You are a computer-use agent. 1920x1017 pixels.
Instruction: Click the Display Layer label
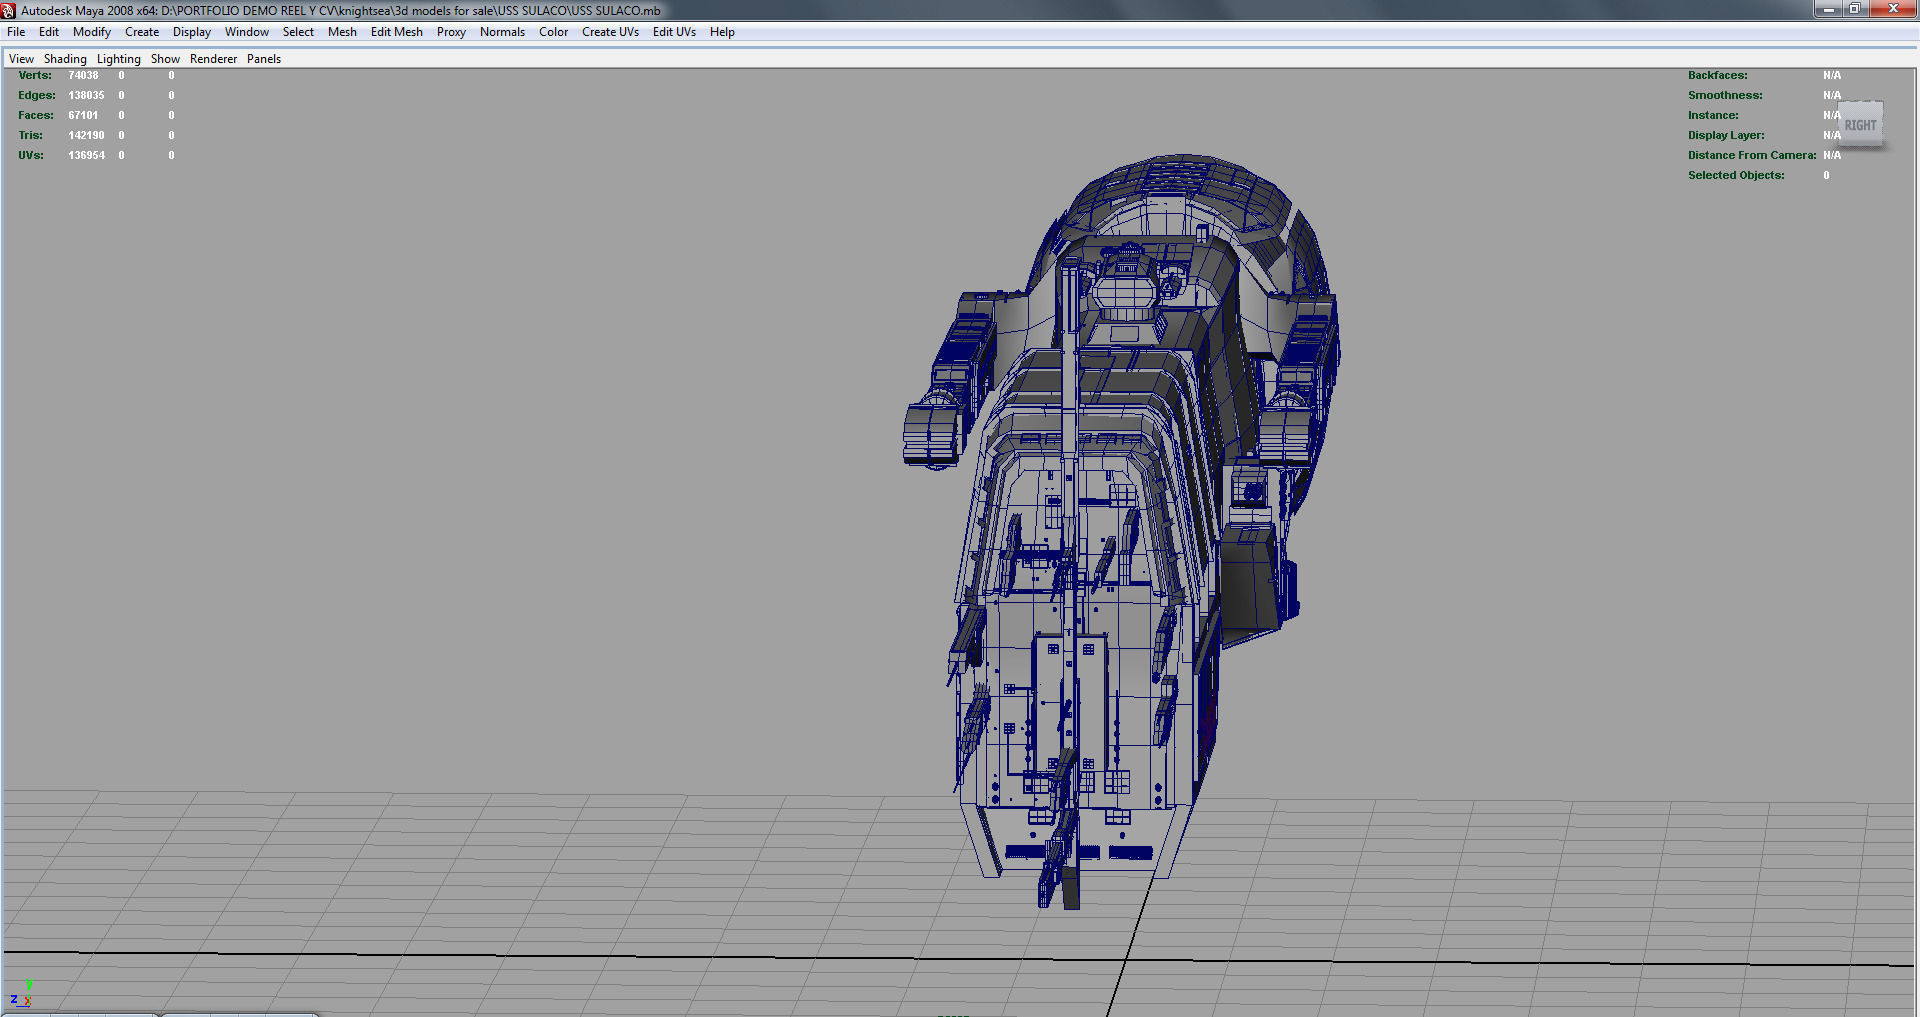click(1726, 135)
